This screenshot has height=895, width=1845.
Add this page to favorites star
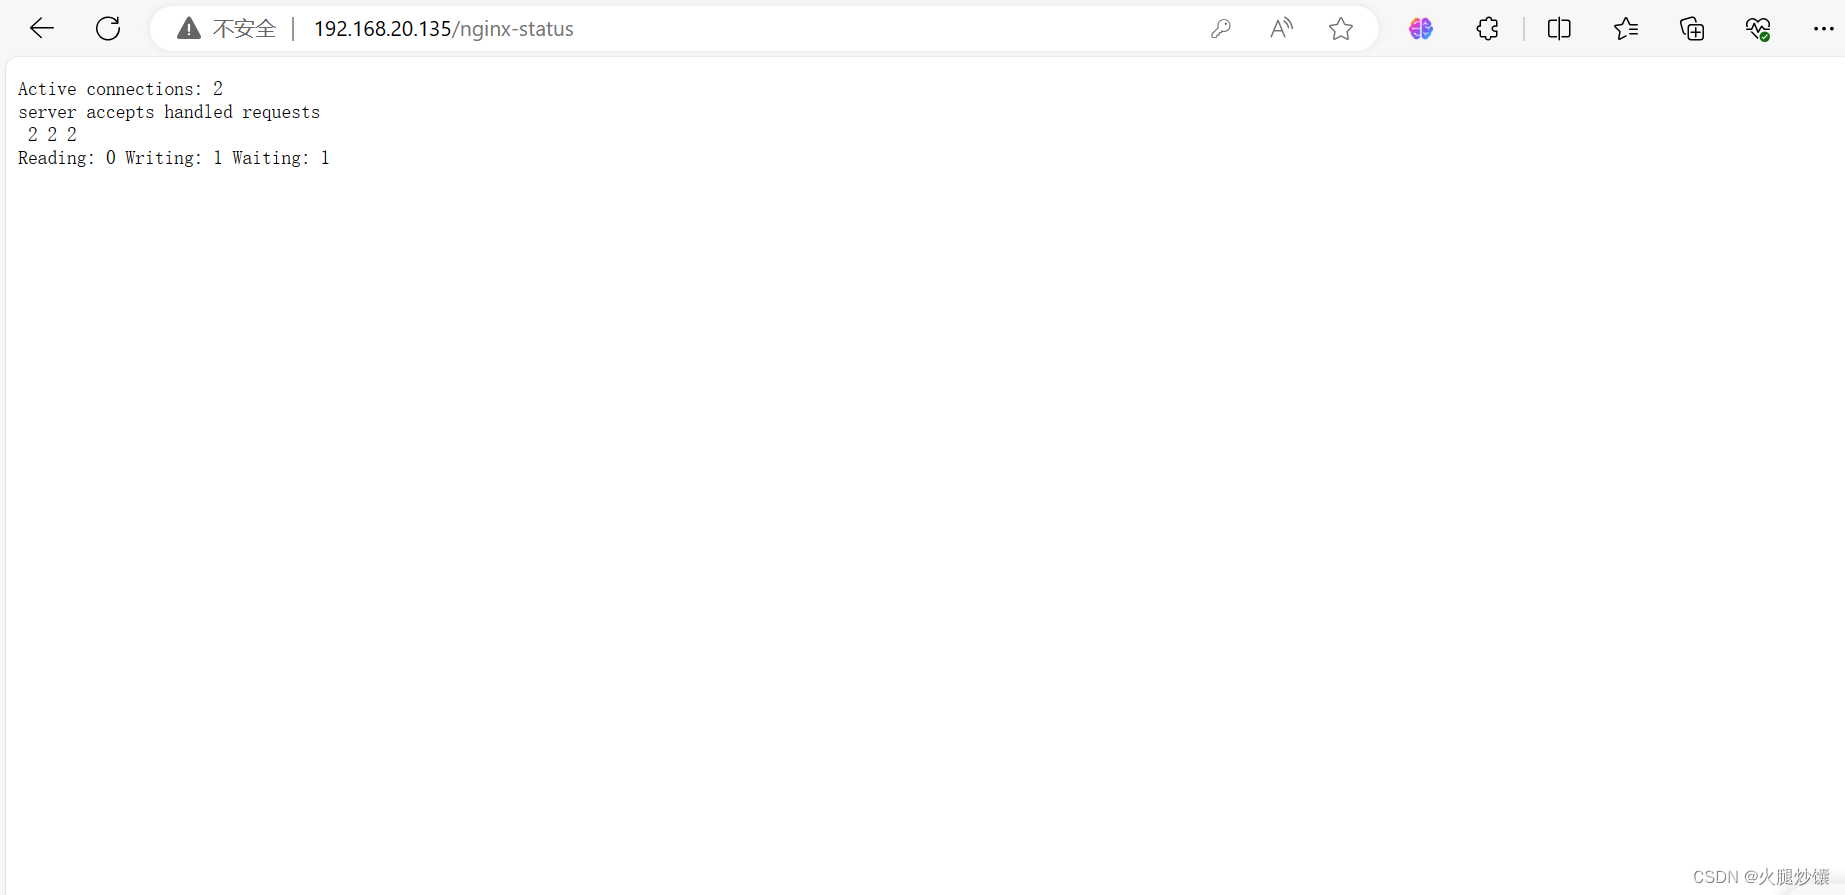[x=1341, y=29]
